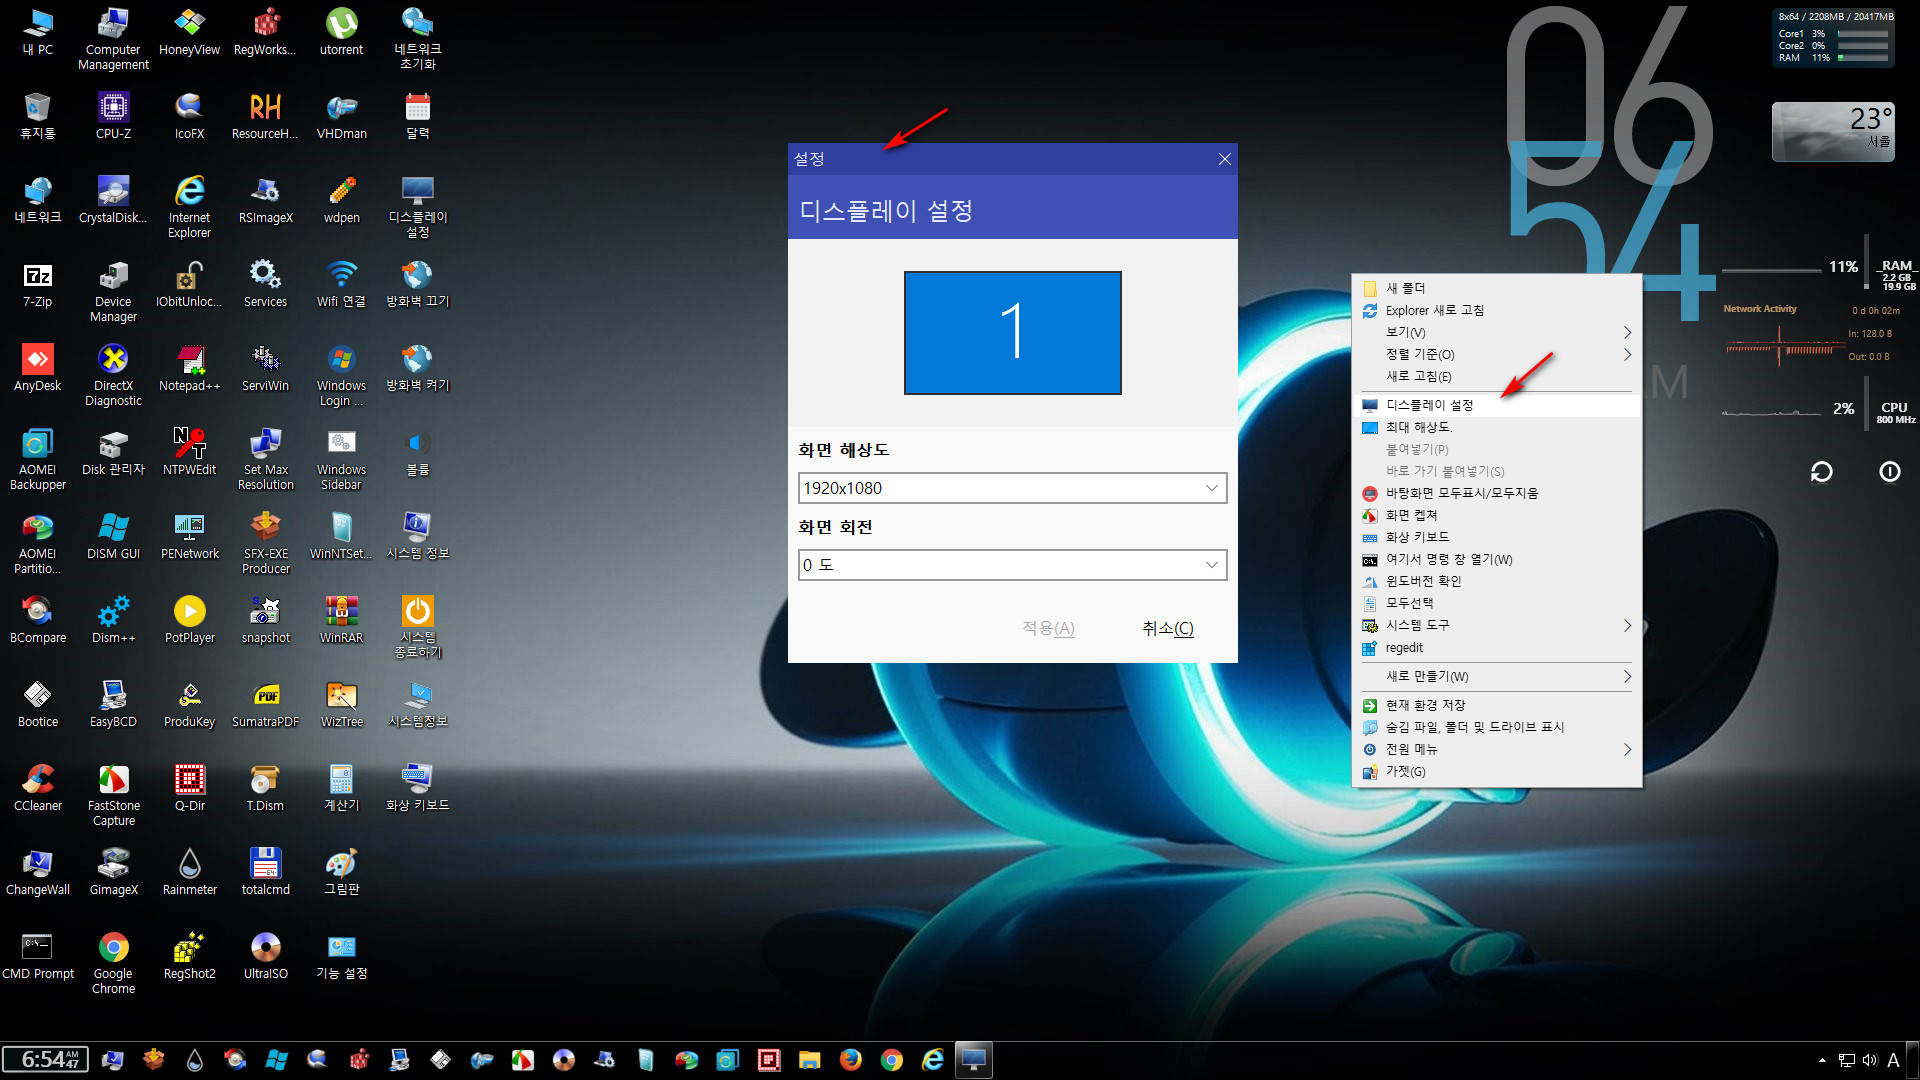Open 7-Zip desktop icon

coord(37,283)
